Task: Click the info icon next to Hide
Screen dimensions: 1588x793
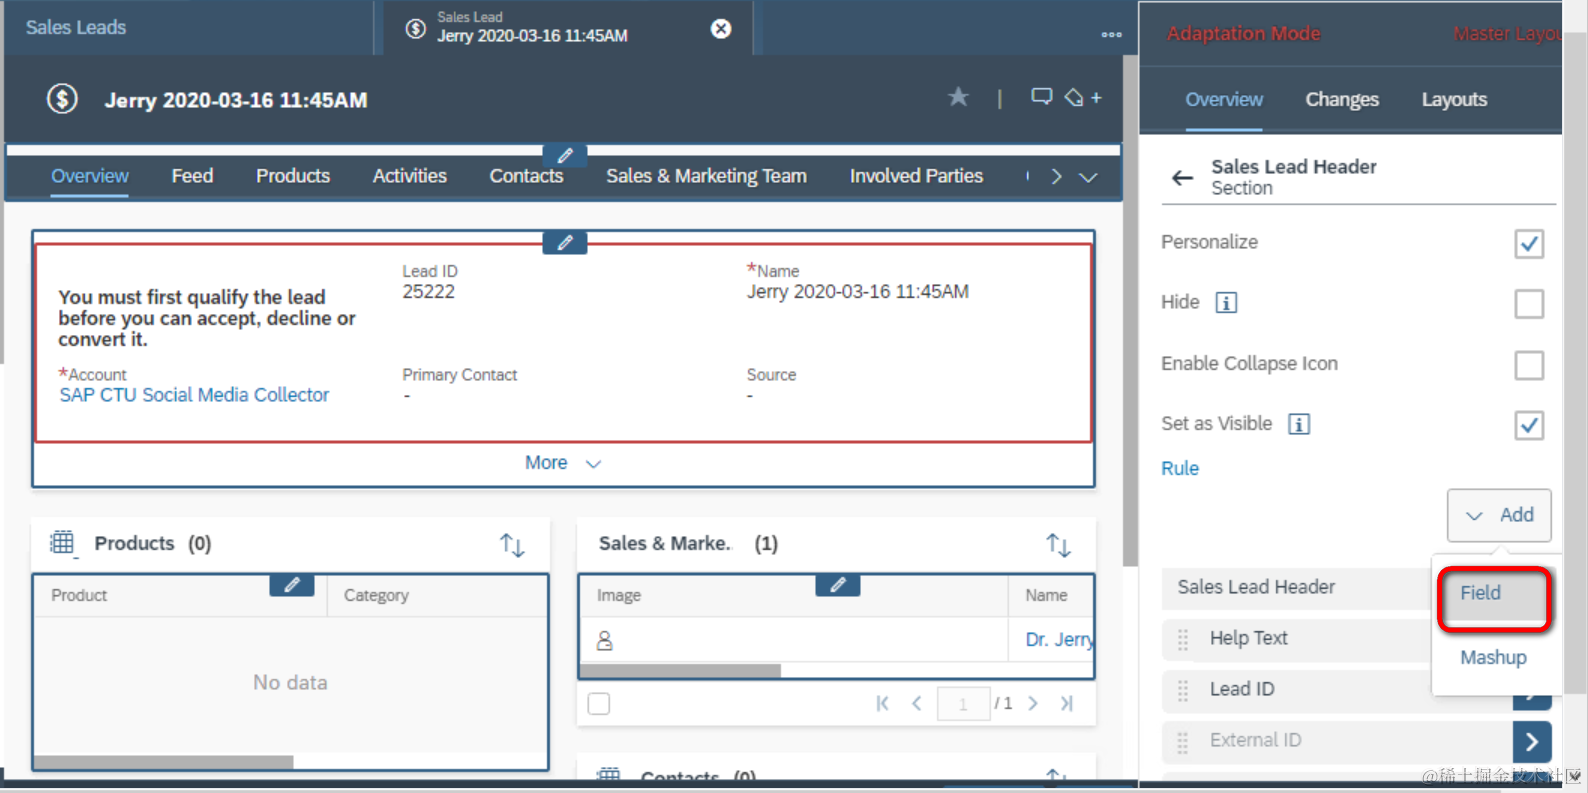Action: pyautogui.click(x=1226, y=302)
